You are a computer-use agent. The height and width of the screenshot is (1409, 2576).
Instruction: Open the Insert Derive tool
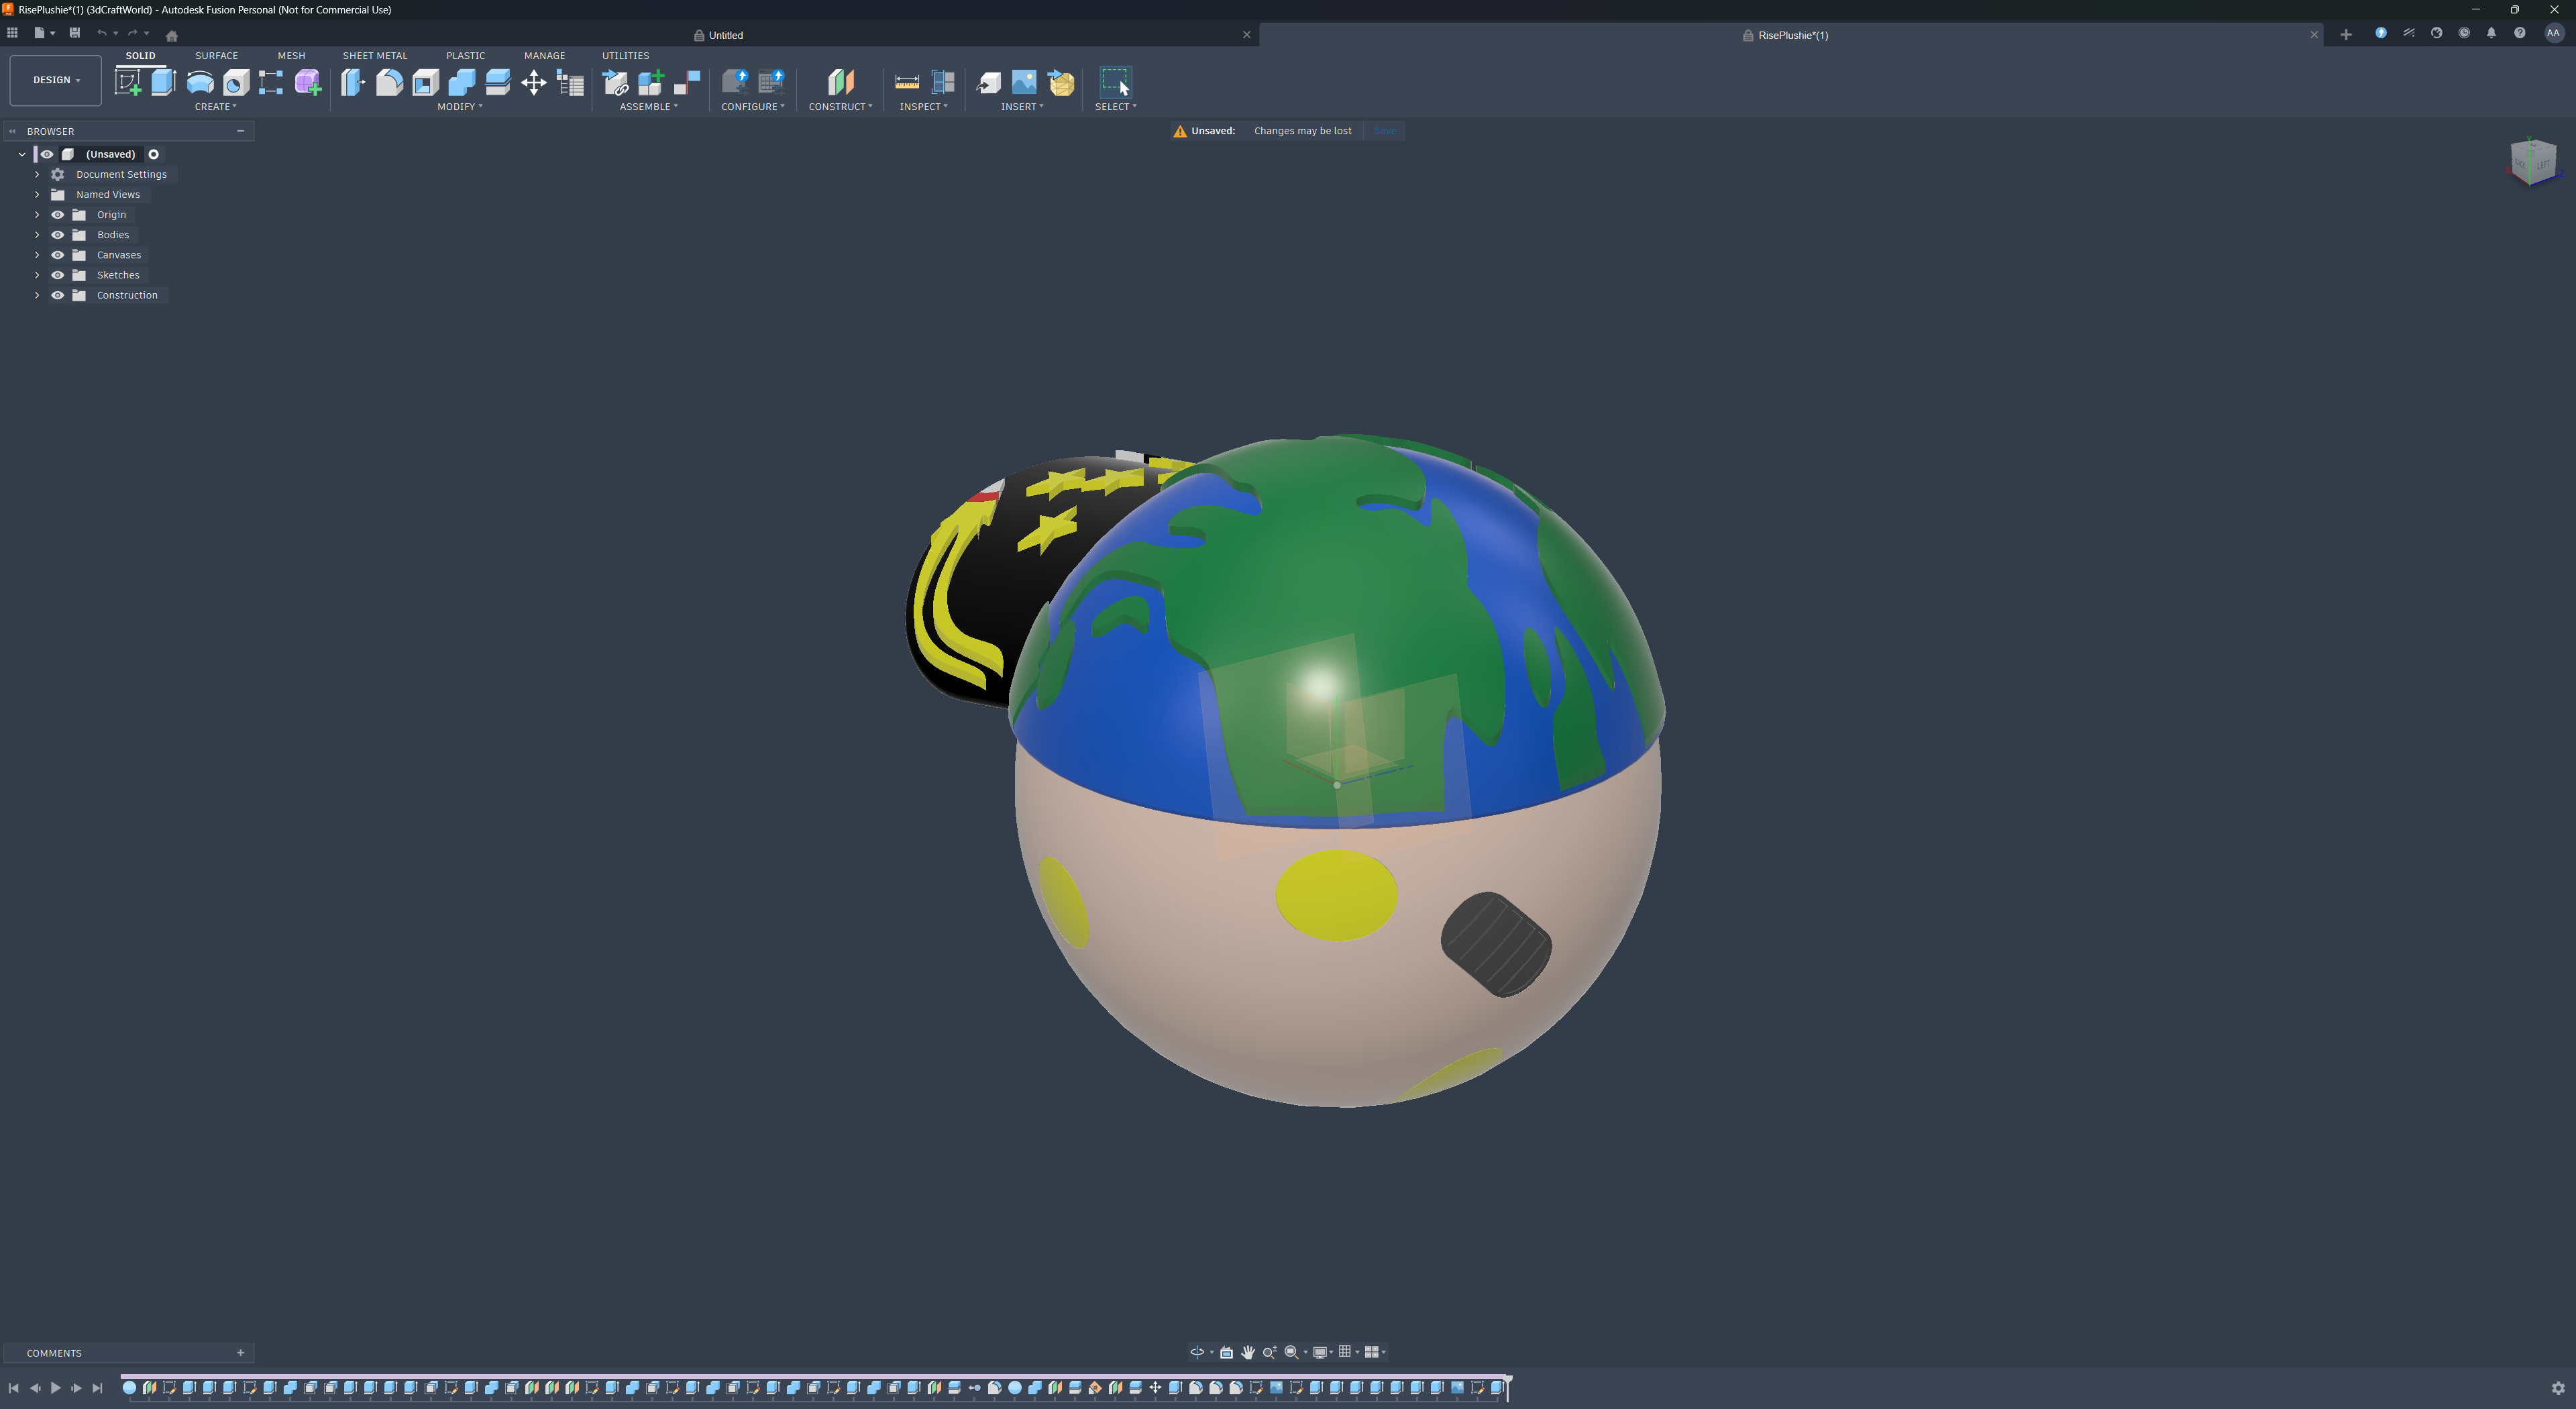click(x=988, y=82)
